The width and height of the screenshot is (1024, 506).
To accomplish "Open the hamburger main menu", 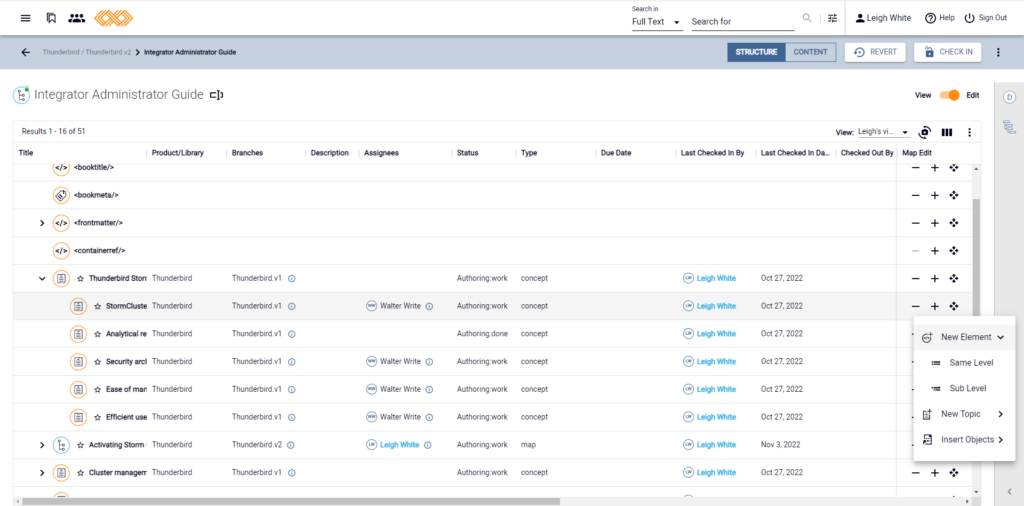I will (25, 18).
